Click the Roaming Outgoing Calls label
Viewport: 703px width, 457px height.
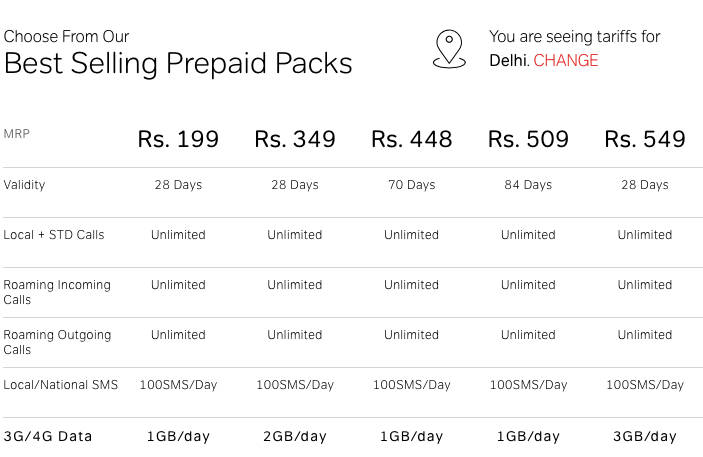(56, 342)
